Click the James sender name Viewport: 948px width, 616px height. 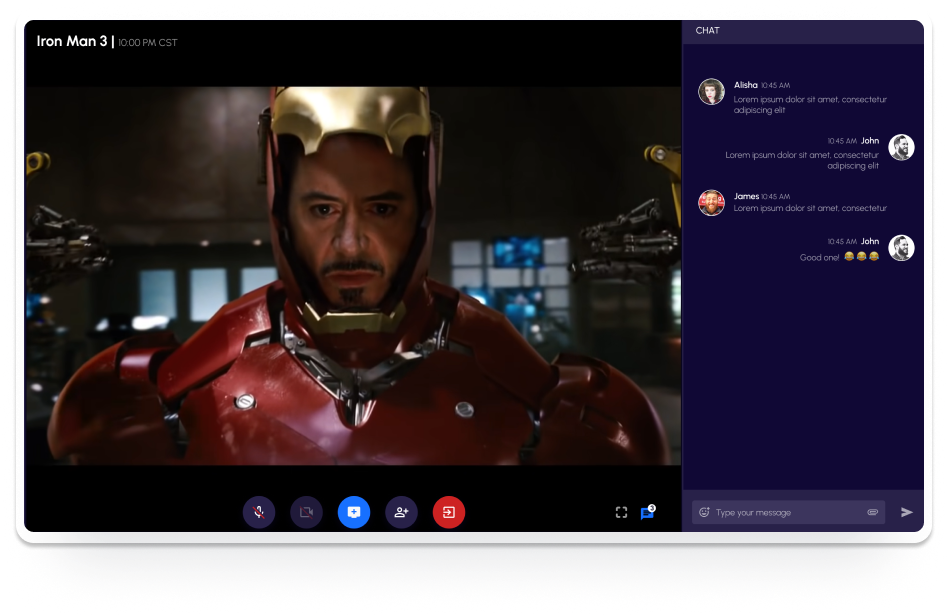[x=746, y=196]
